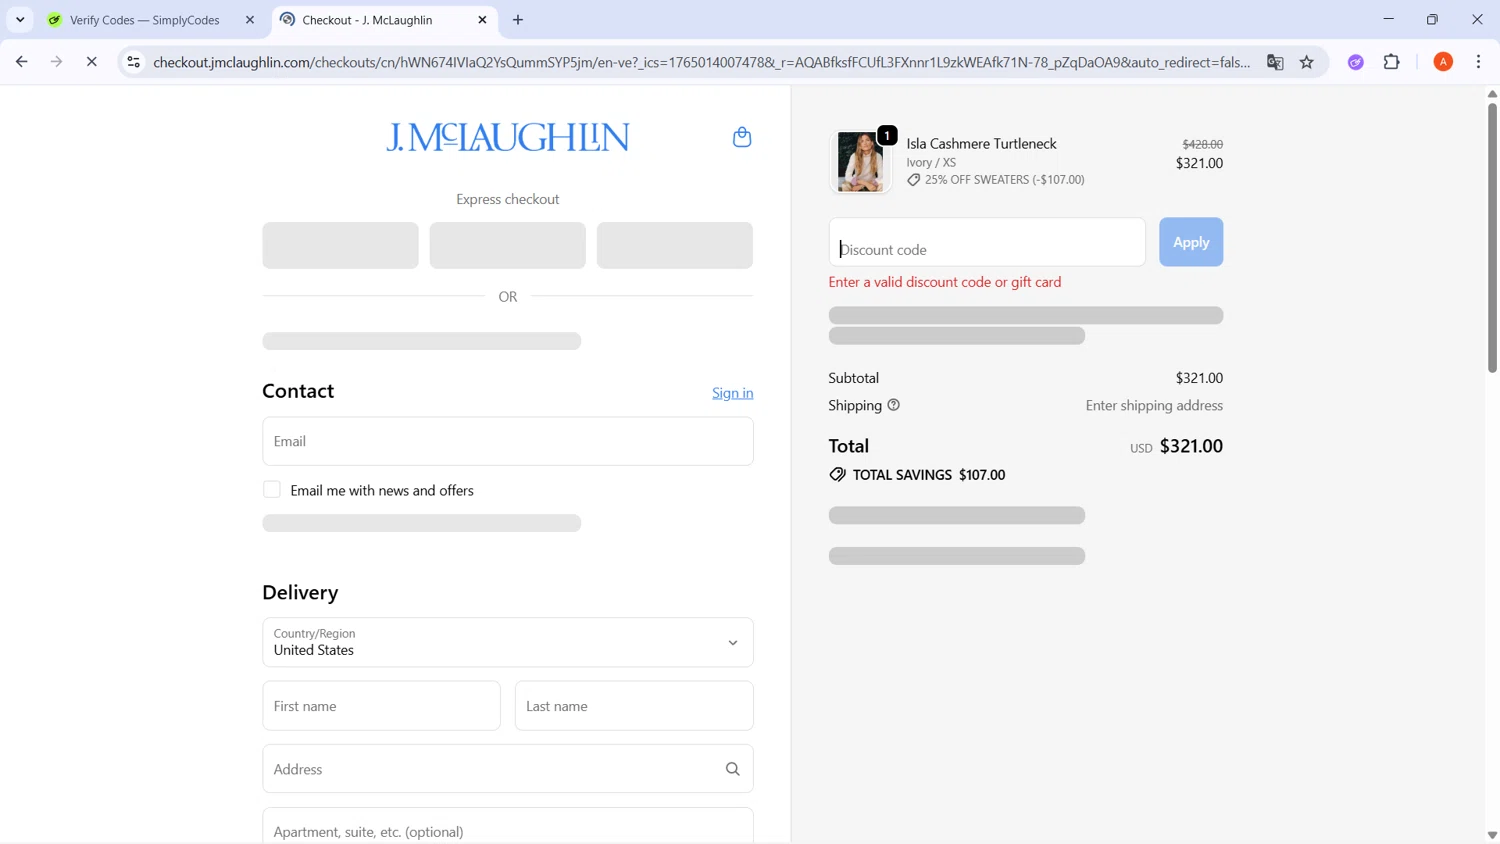Click the 25% OFF SWEATERS discount tag icon
The width and height of the screenshot is (1500, 844).
pos(914,180)
